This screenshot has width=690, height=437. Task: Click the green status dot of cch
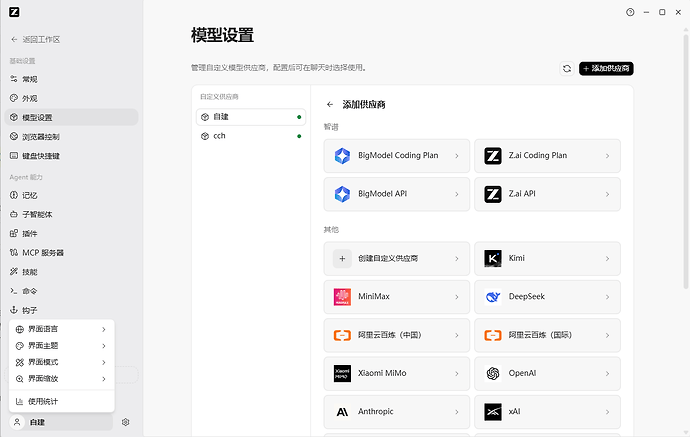(x=299, y=136)
